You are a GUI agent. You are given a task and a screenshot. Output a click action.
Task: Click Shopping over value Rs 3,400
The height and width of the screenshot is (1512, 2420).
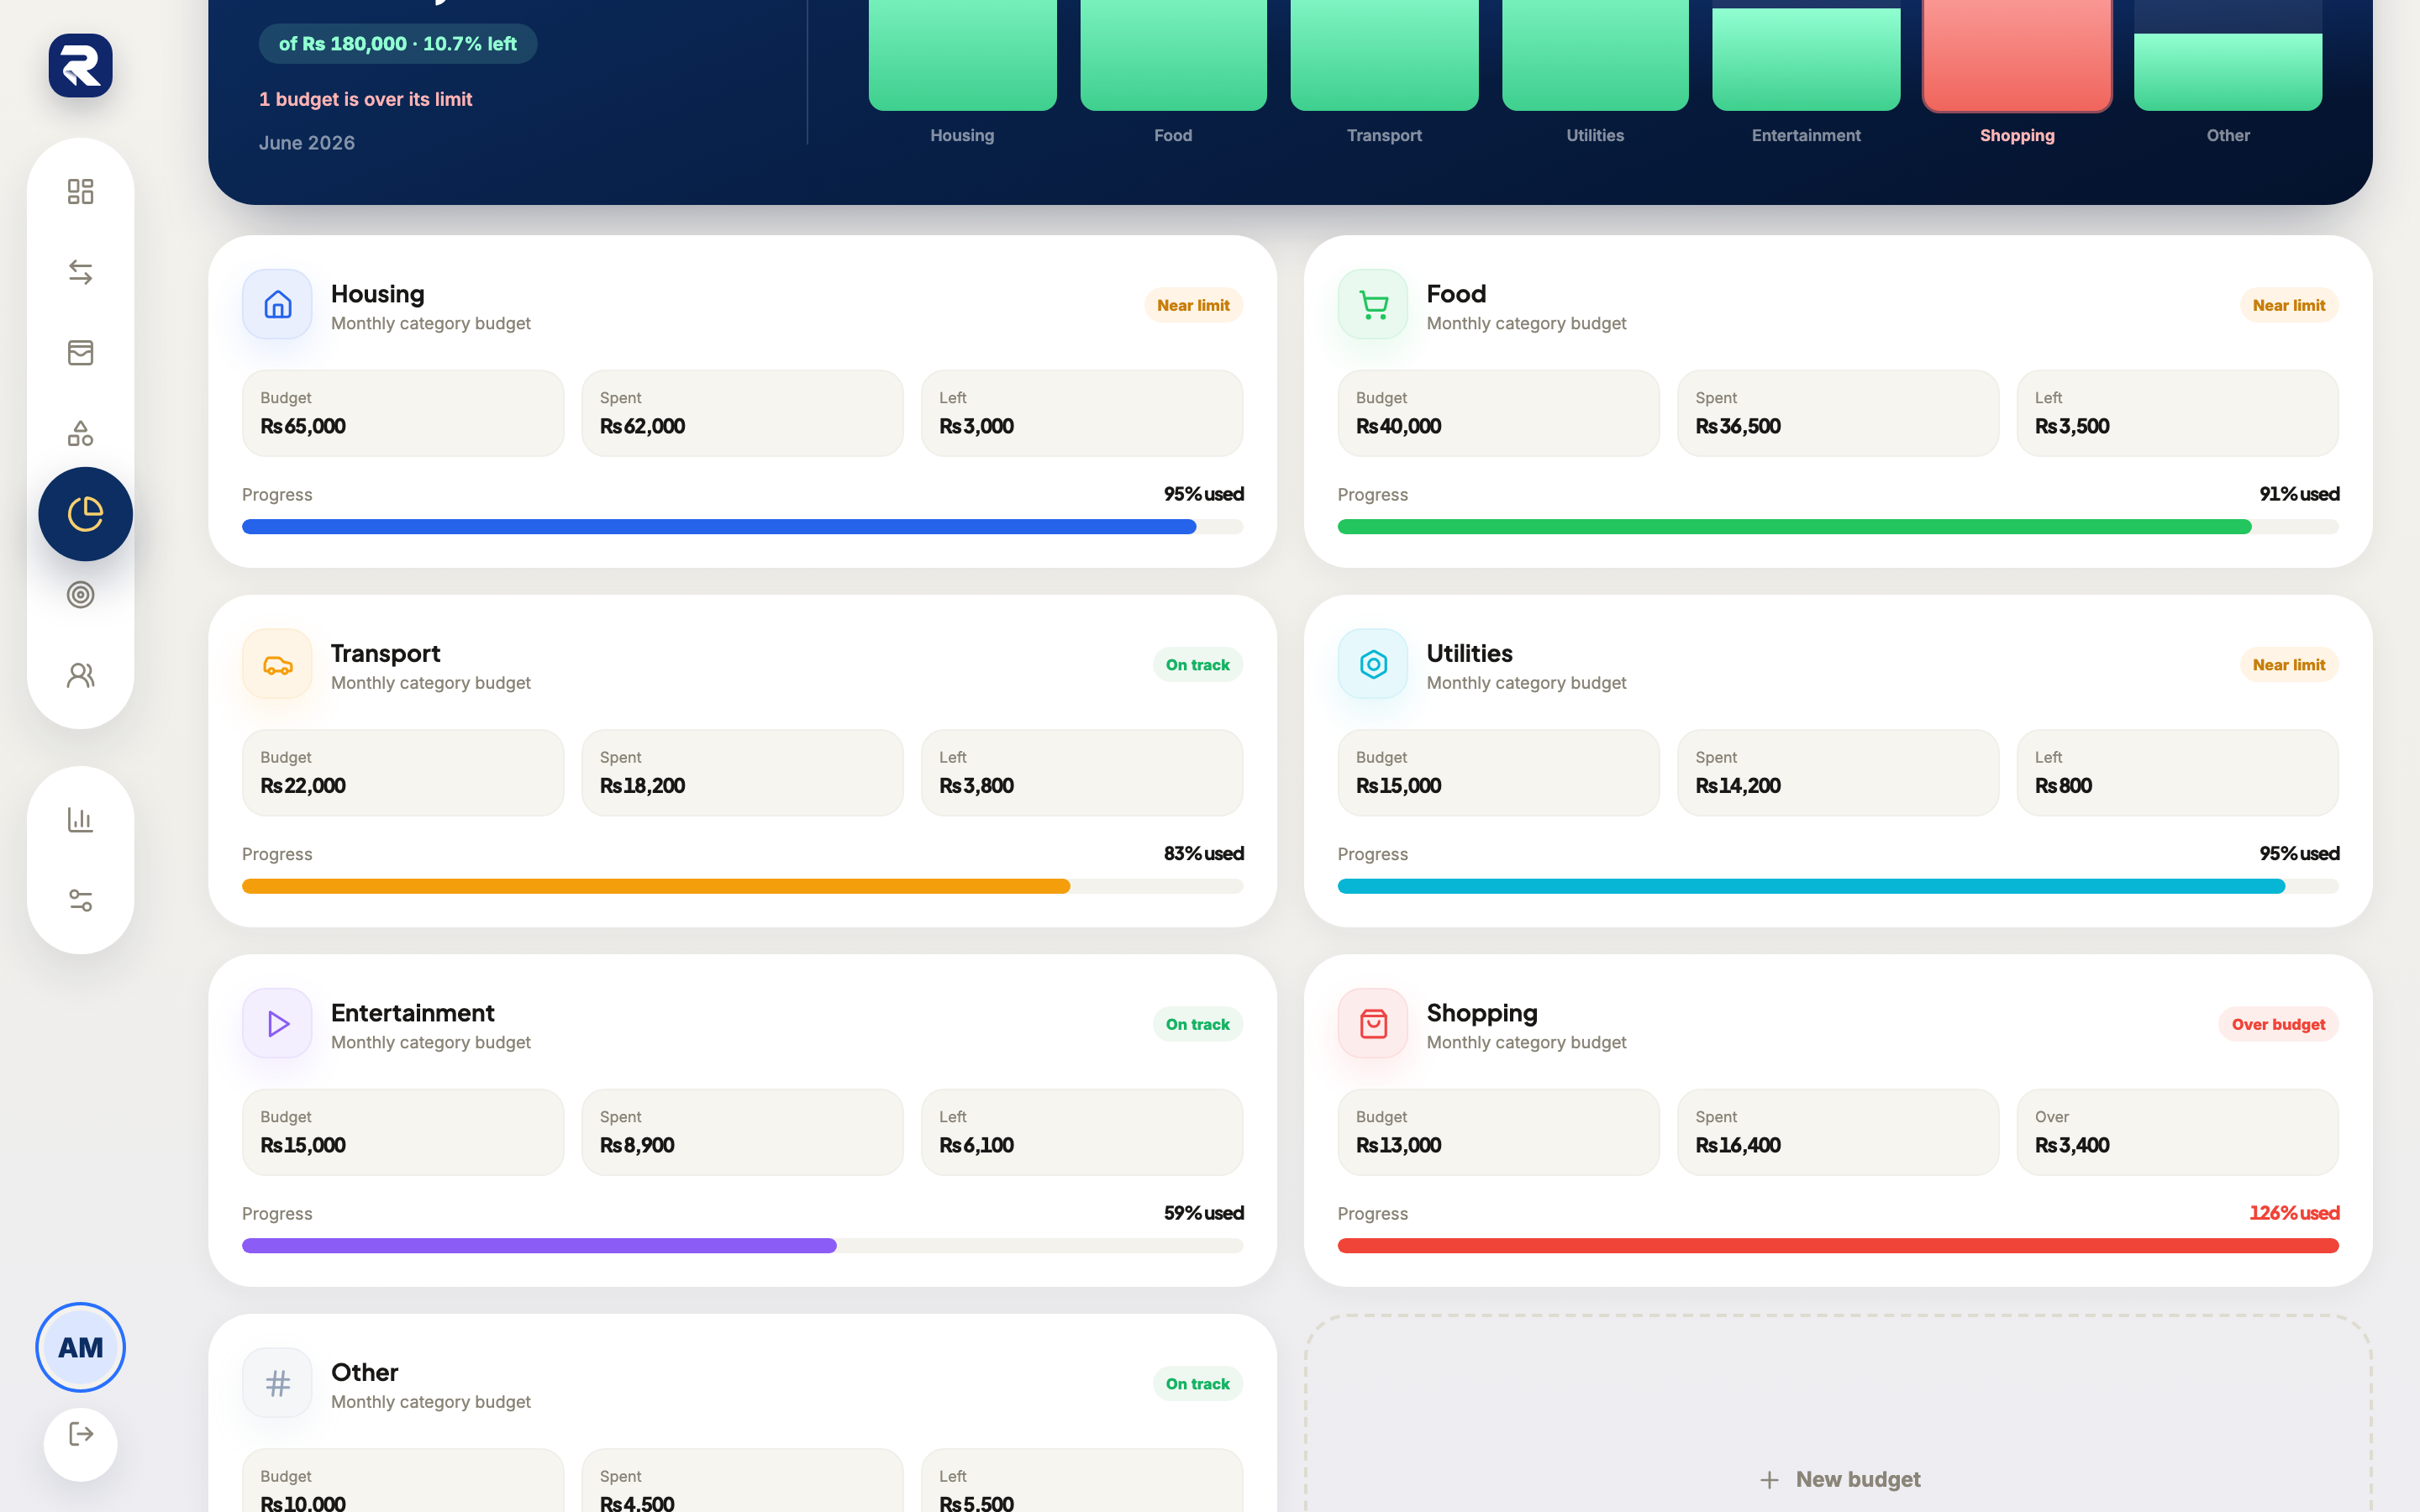tap(2072, 1145)
